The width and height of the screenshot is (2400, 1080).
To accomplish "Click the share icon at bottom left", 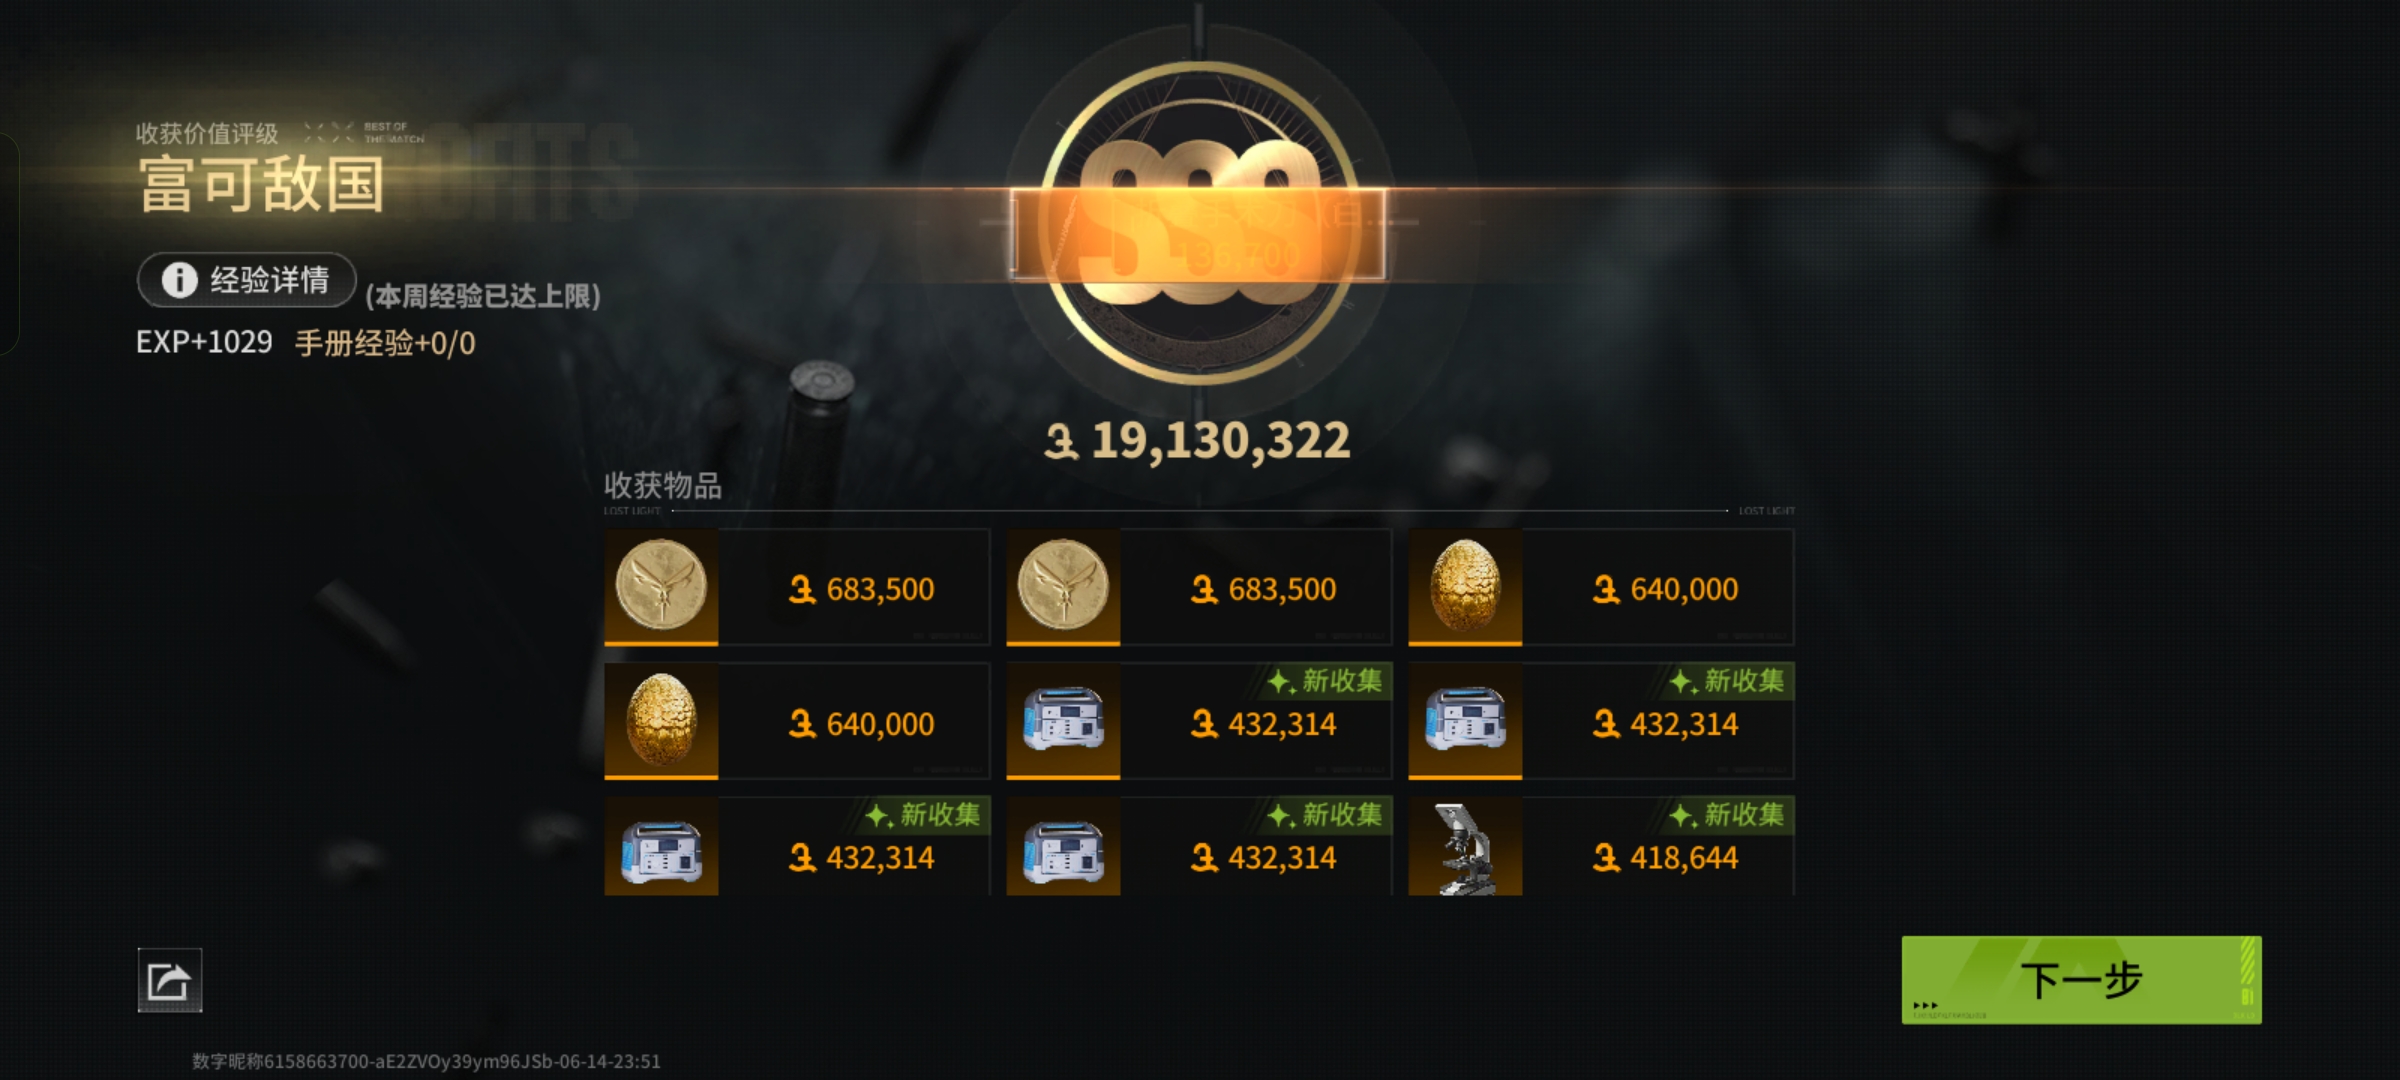I will click(169, 980).
